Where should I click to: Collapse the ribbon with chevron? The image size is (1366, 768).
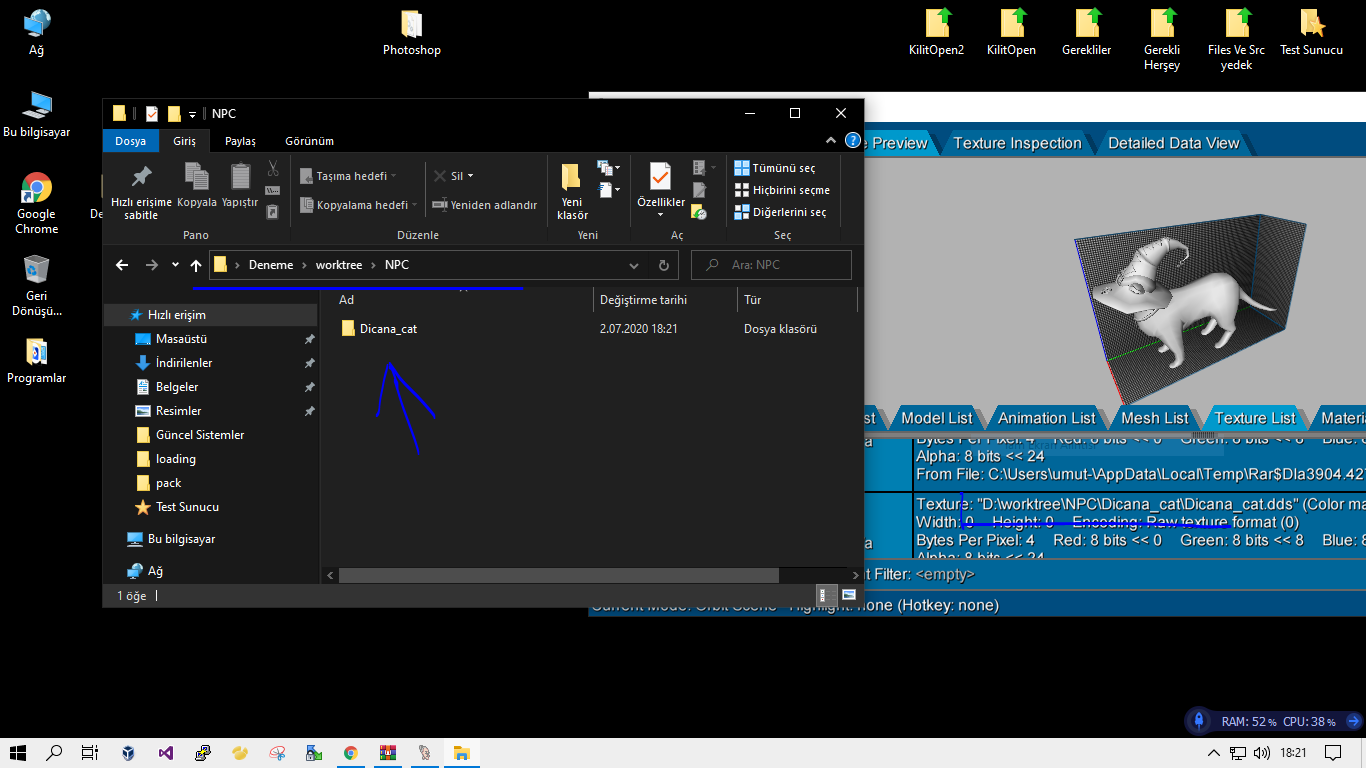click(831, 141)
